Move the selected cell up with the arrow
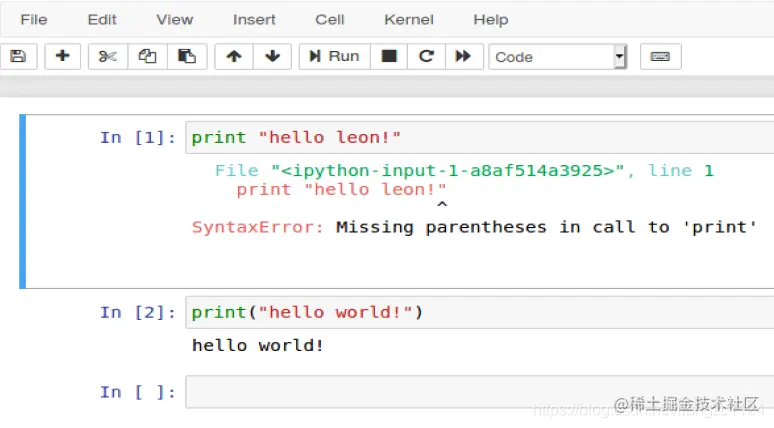 [234, 56]
